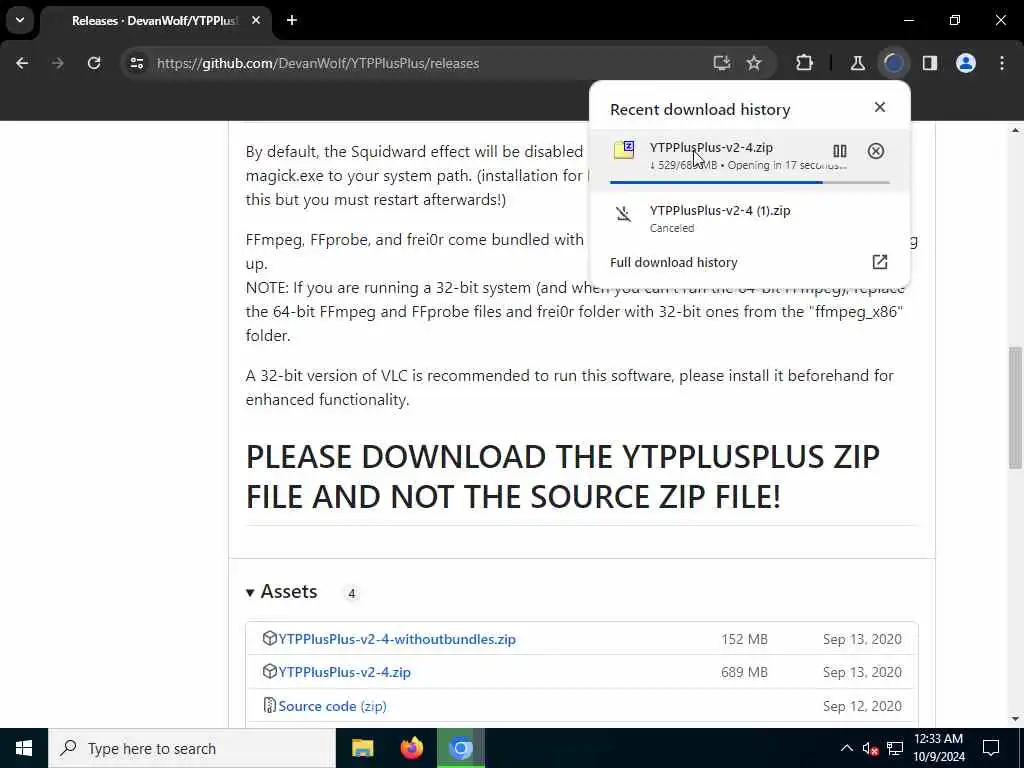The image size is (1024, 768).
Task: Click the 152 MB size text
Action: 744,639
